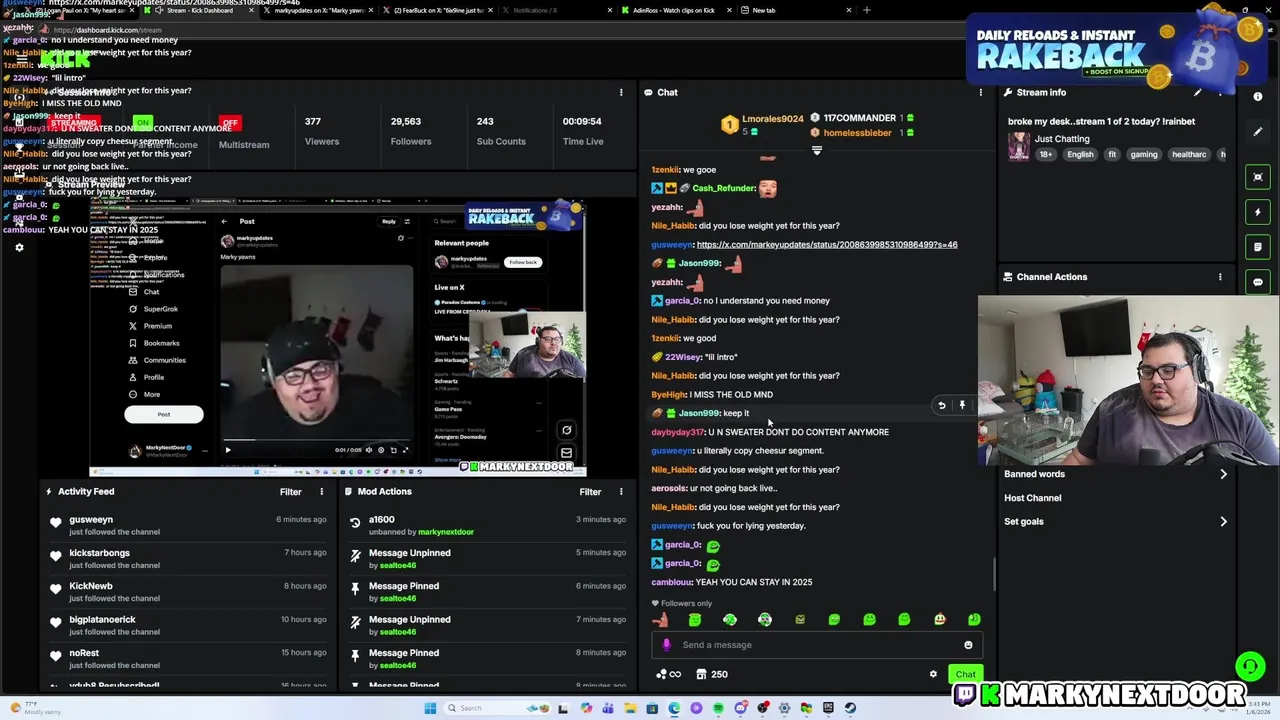Open the Mod Actions Filter dropdown
The width and height of the screenshot is (1280, 720).
590,492
